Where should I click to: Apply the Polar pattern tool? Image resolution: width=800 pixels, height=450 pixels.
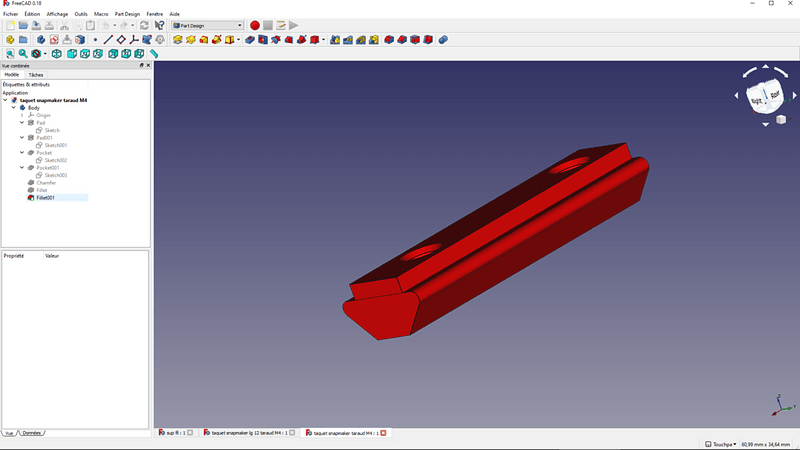(x=361, y=40)
